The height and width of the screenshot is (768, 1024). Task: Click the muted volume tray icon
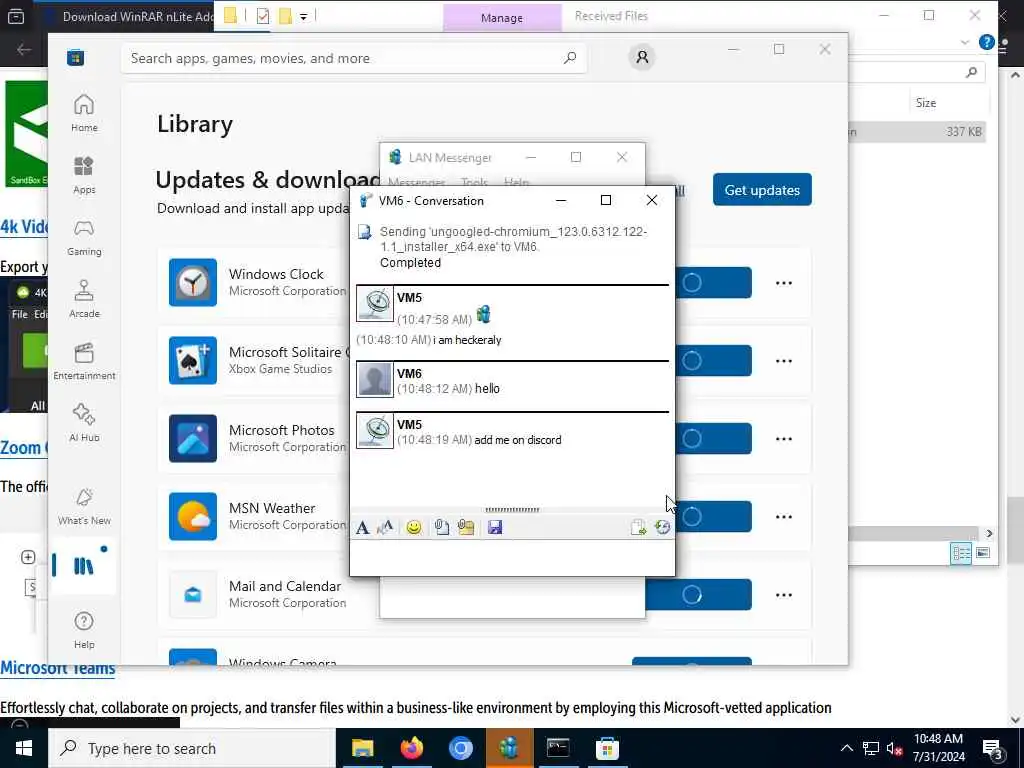[895, 748]
